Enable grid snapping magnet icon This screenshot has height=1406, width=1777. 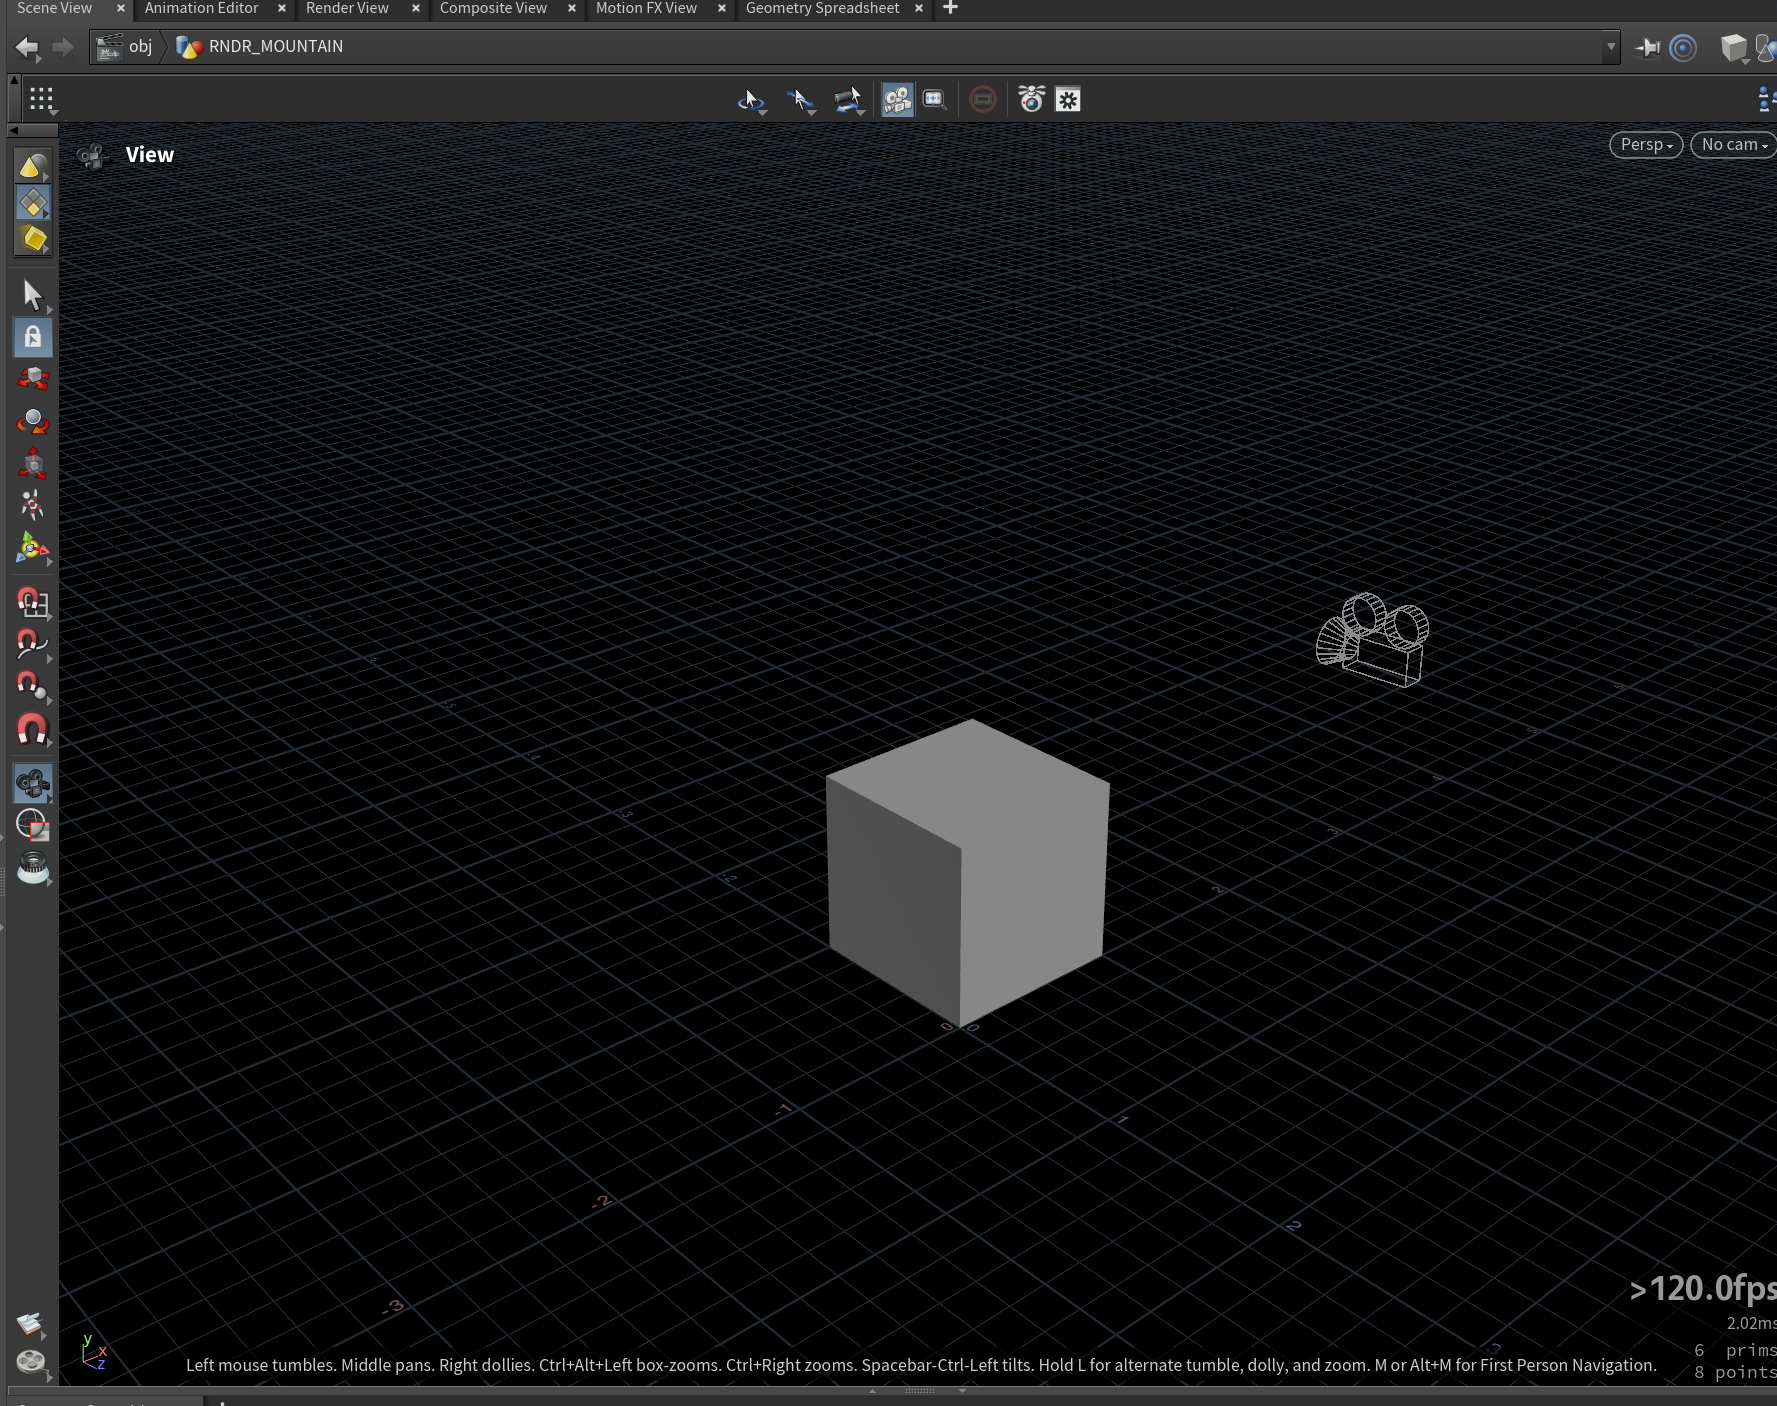32,602
